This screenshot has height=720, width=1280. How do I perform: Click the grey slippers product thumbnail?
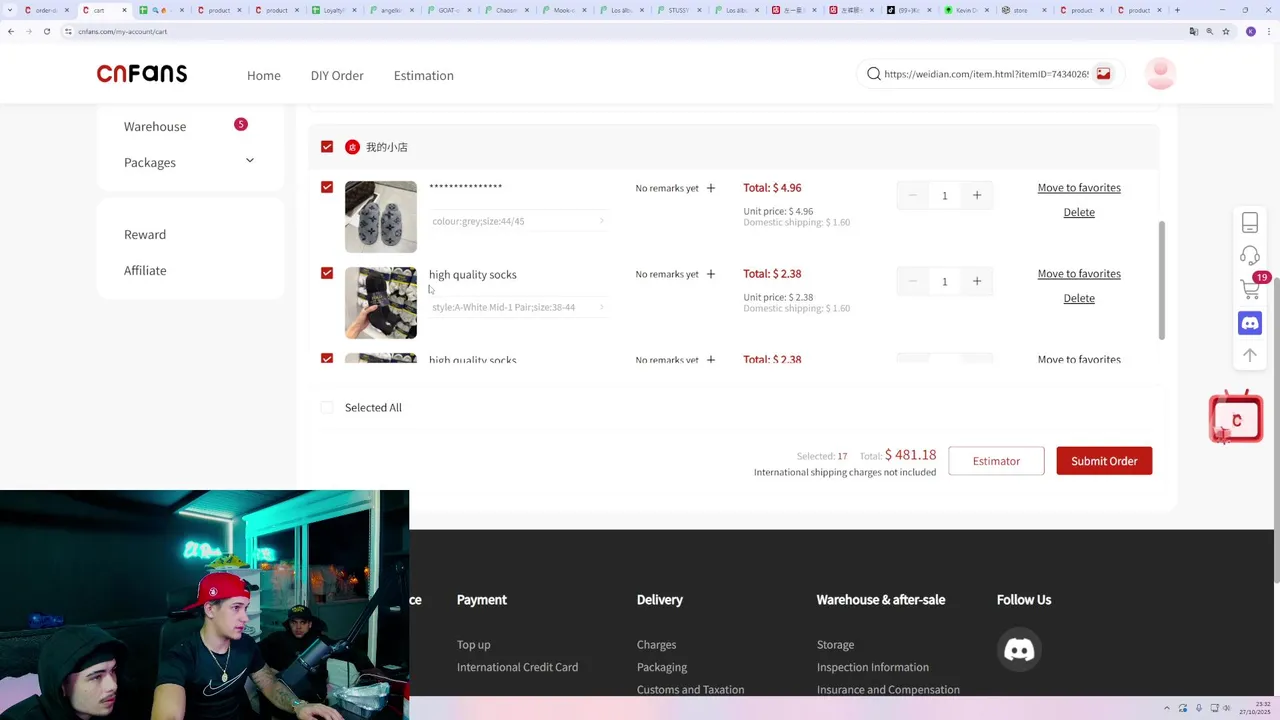tap(381, 217)
